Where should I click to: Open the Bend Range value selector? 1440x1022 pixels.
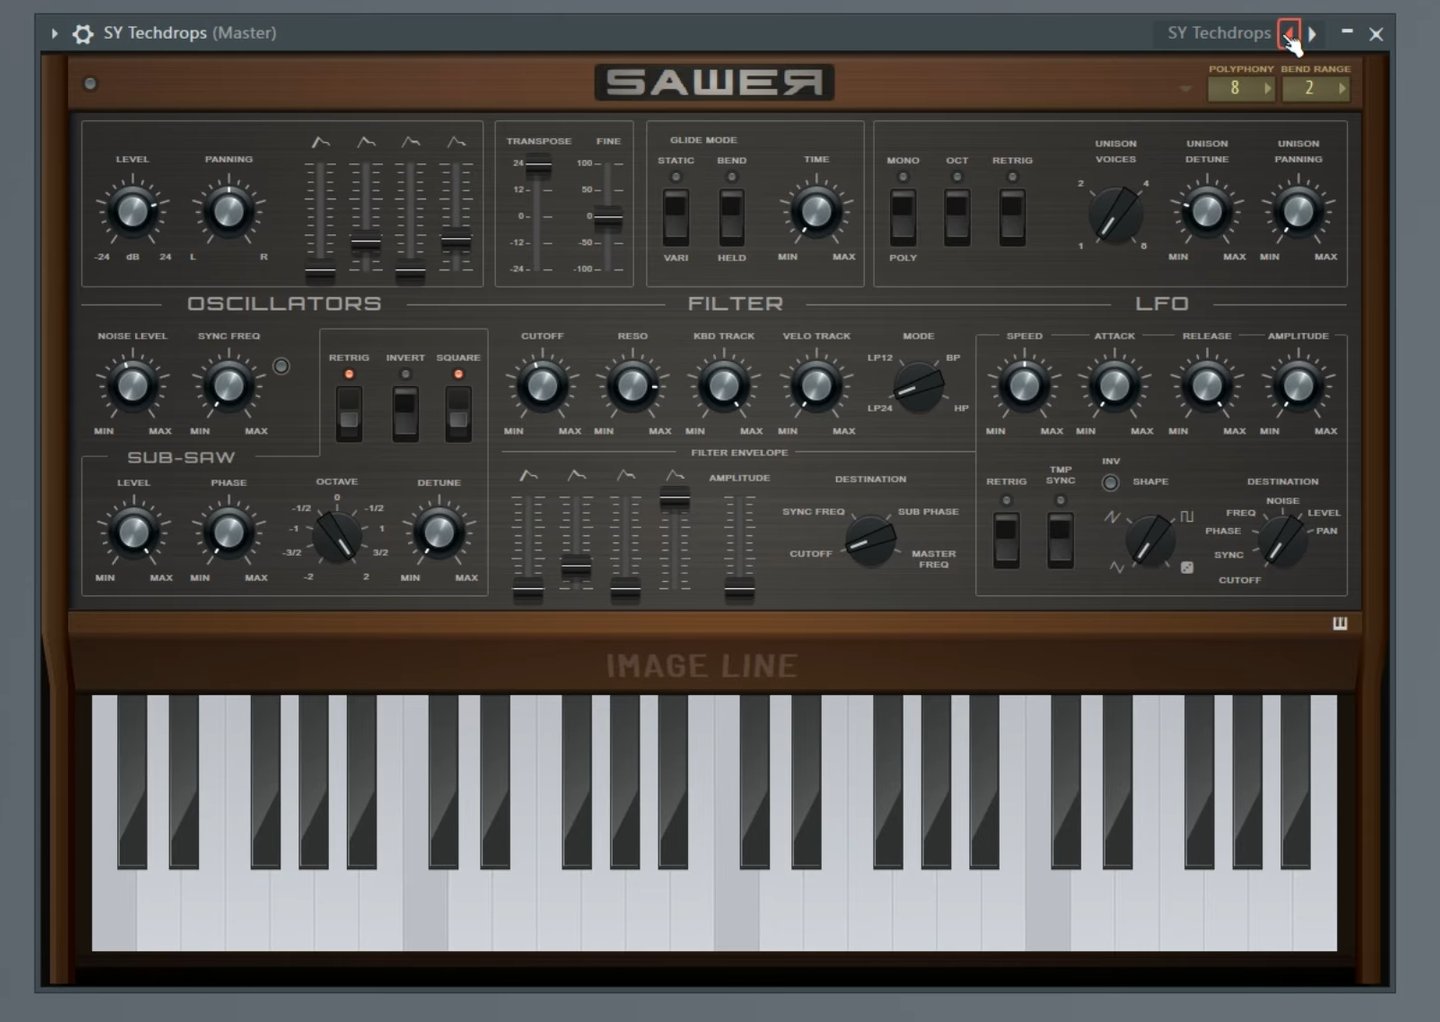(1315, 88)
